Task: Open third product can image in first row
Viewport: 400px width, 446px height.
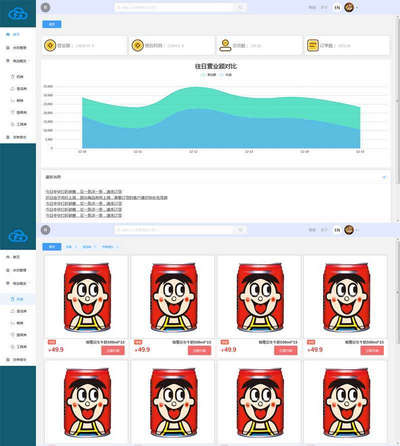Action: pos(260,297)
